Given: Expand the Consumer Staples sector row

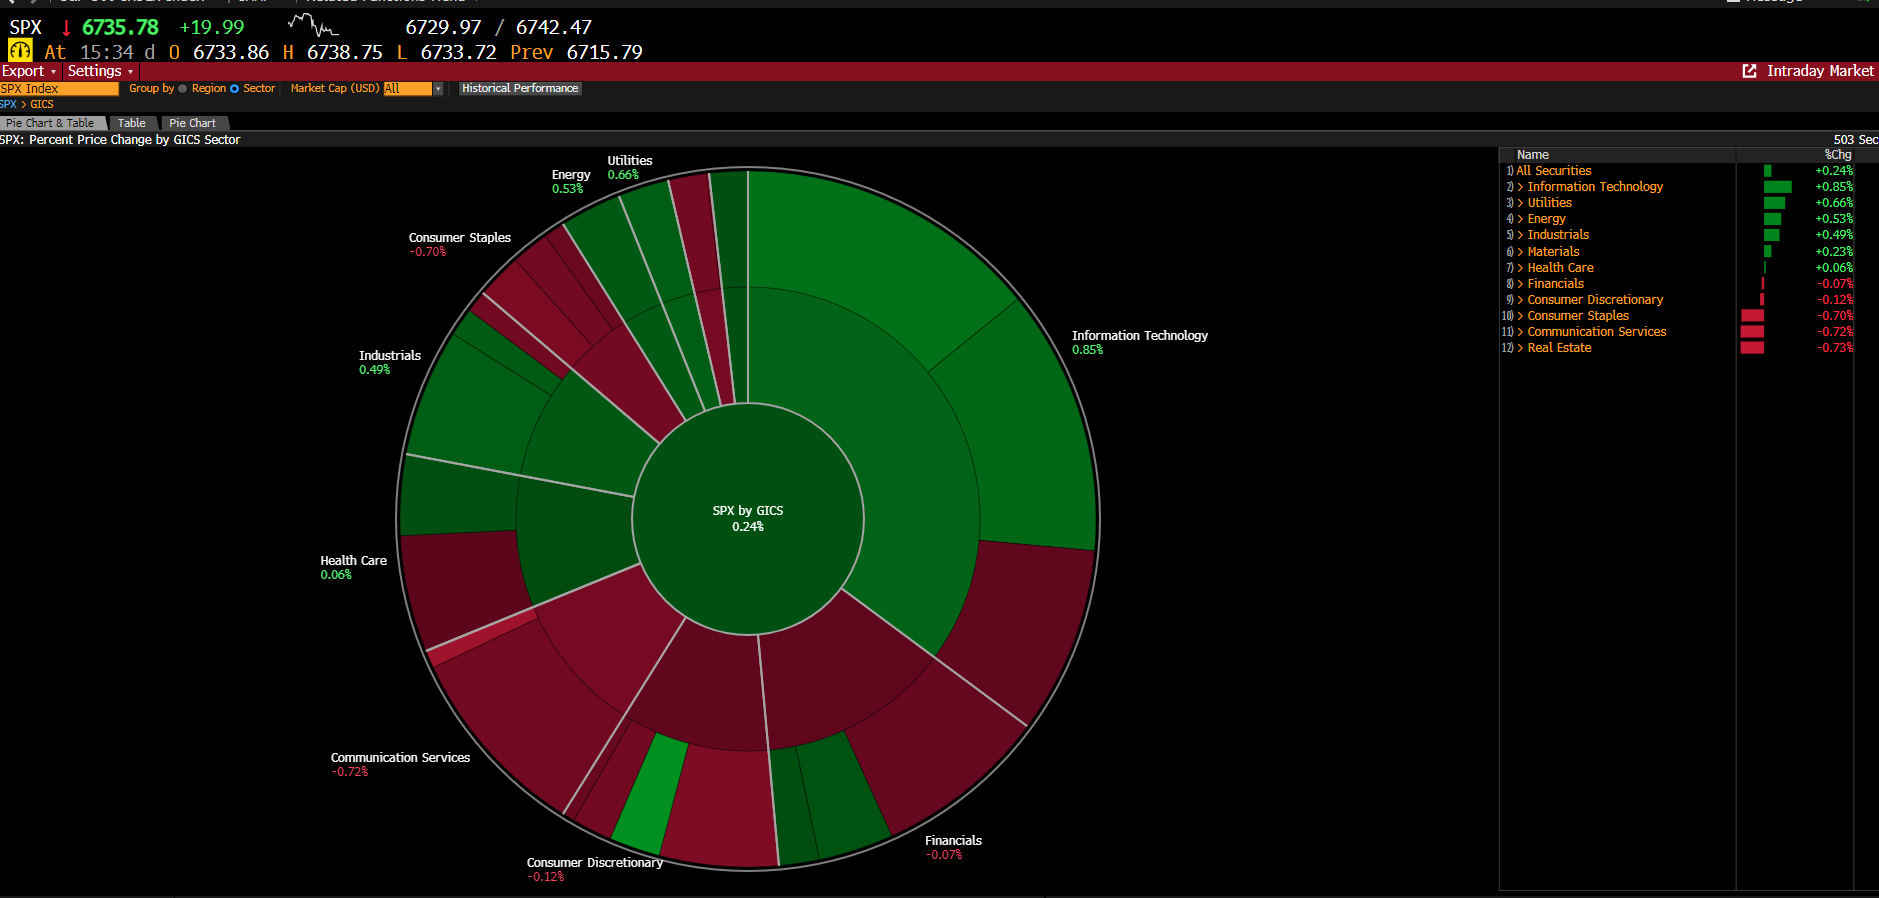Looking at the screenshot, I should click(1520, 316).
